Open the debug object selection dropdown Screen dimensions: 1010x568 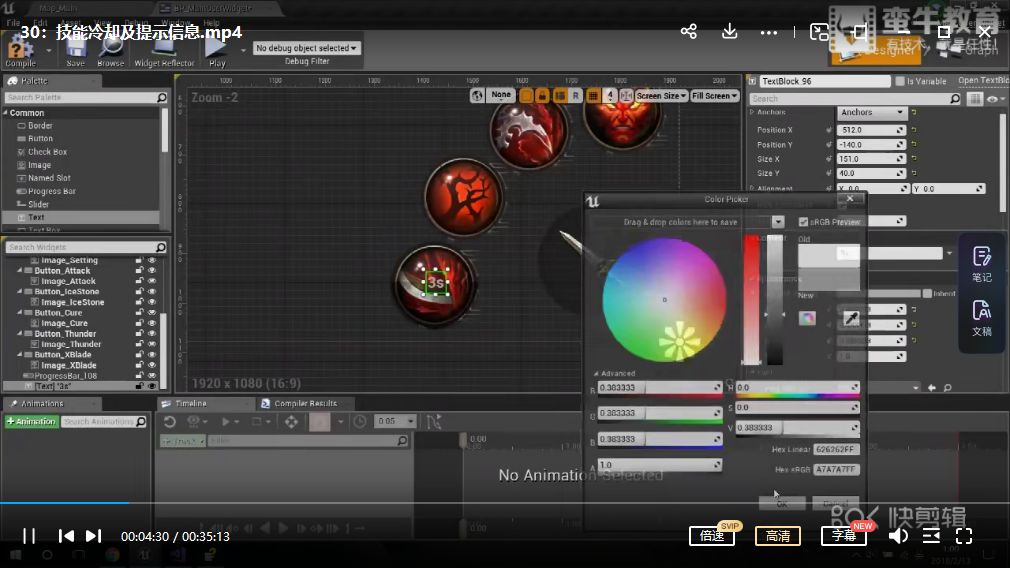[x=306, y=48]
